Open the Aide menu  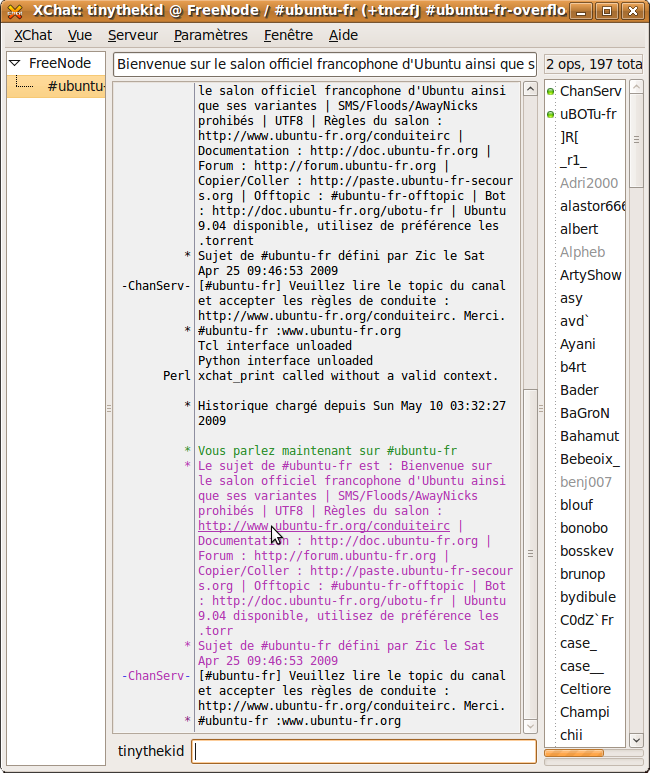343,35
